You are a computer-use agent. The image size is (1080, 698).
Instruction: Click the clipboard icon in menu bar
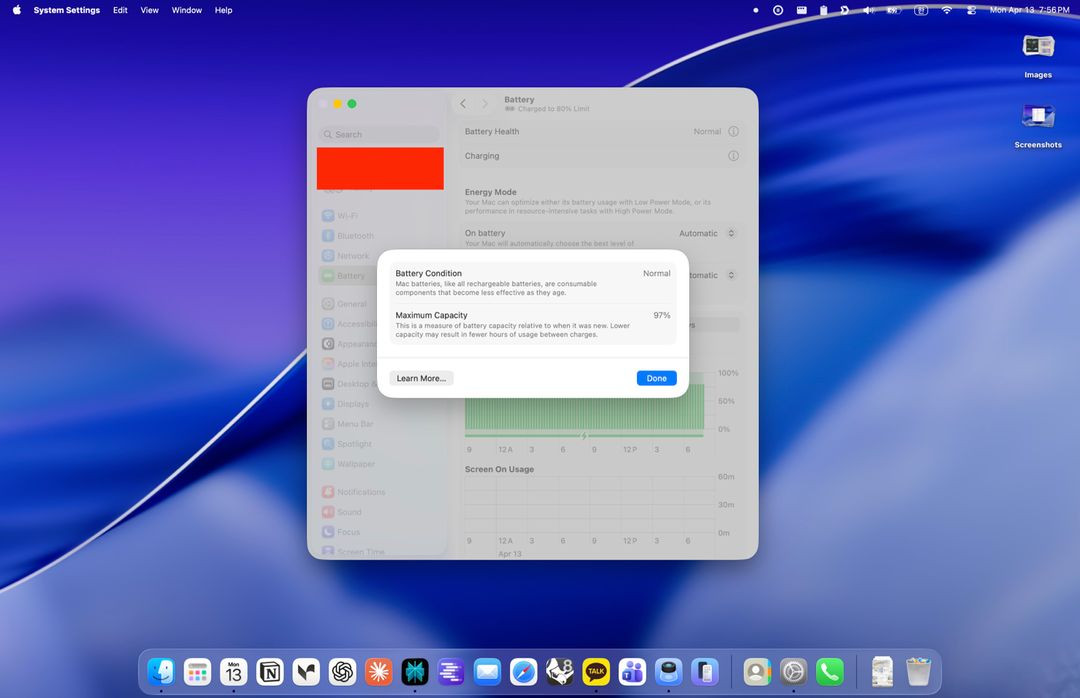point(824,10)
